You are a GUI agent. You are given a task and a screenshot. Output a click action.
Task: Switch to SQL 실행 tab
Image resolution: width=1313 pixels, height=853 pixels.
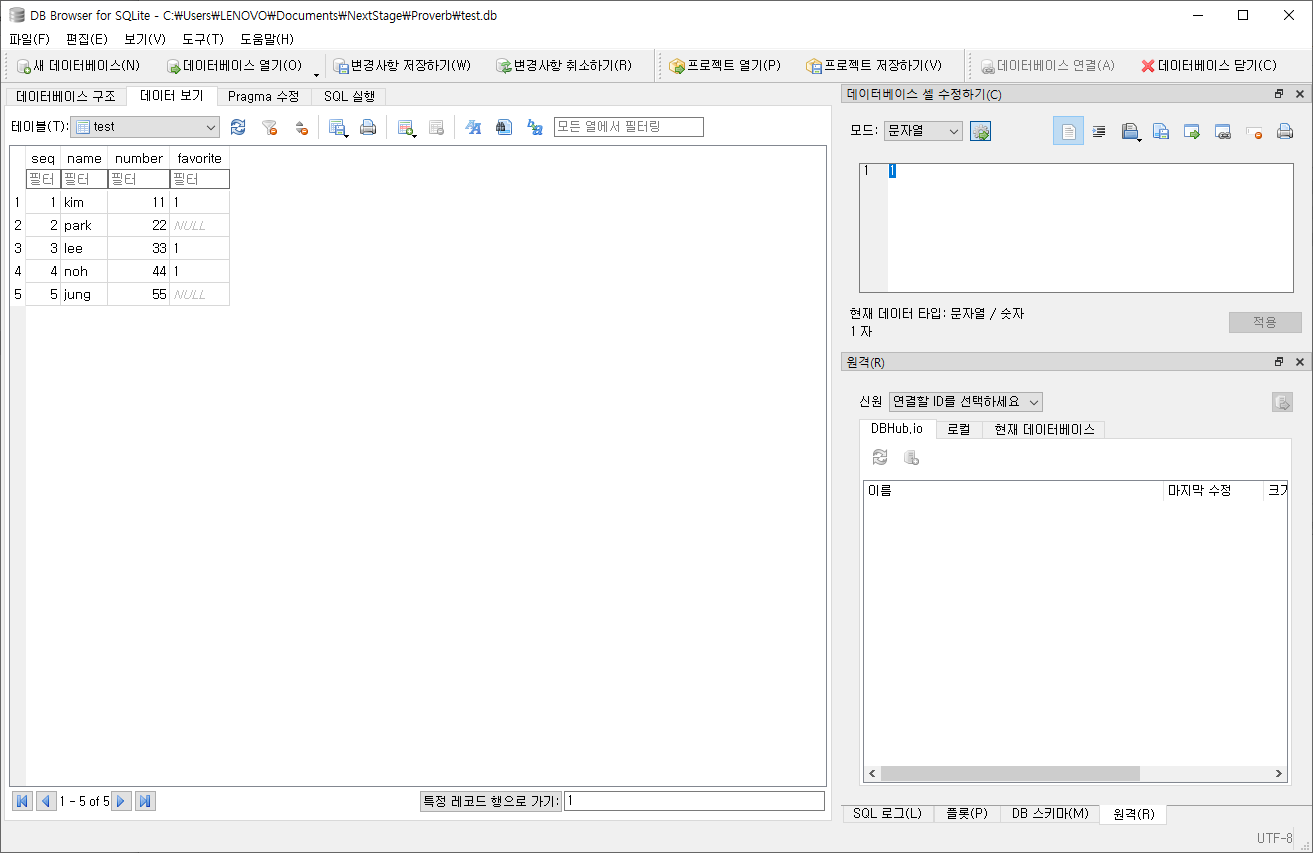(x=349, y=97)
